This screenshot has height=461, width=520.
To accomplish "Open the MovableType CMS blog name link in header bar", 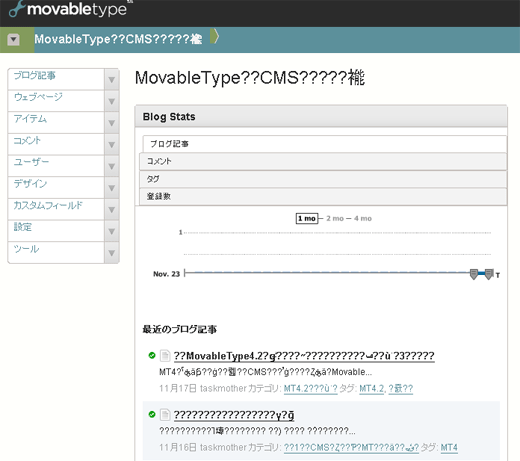I will pos(118,39).
